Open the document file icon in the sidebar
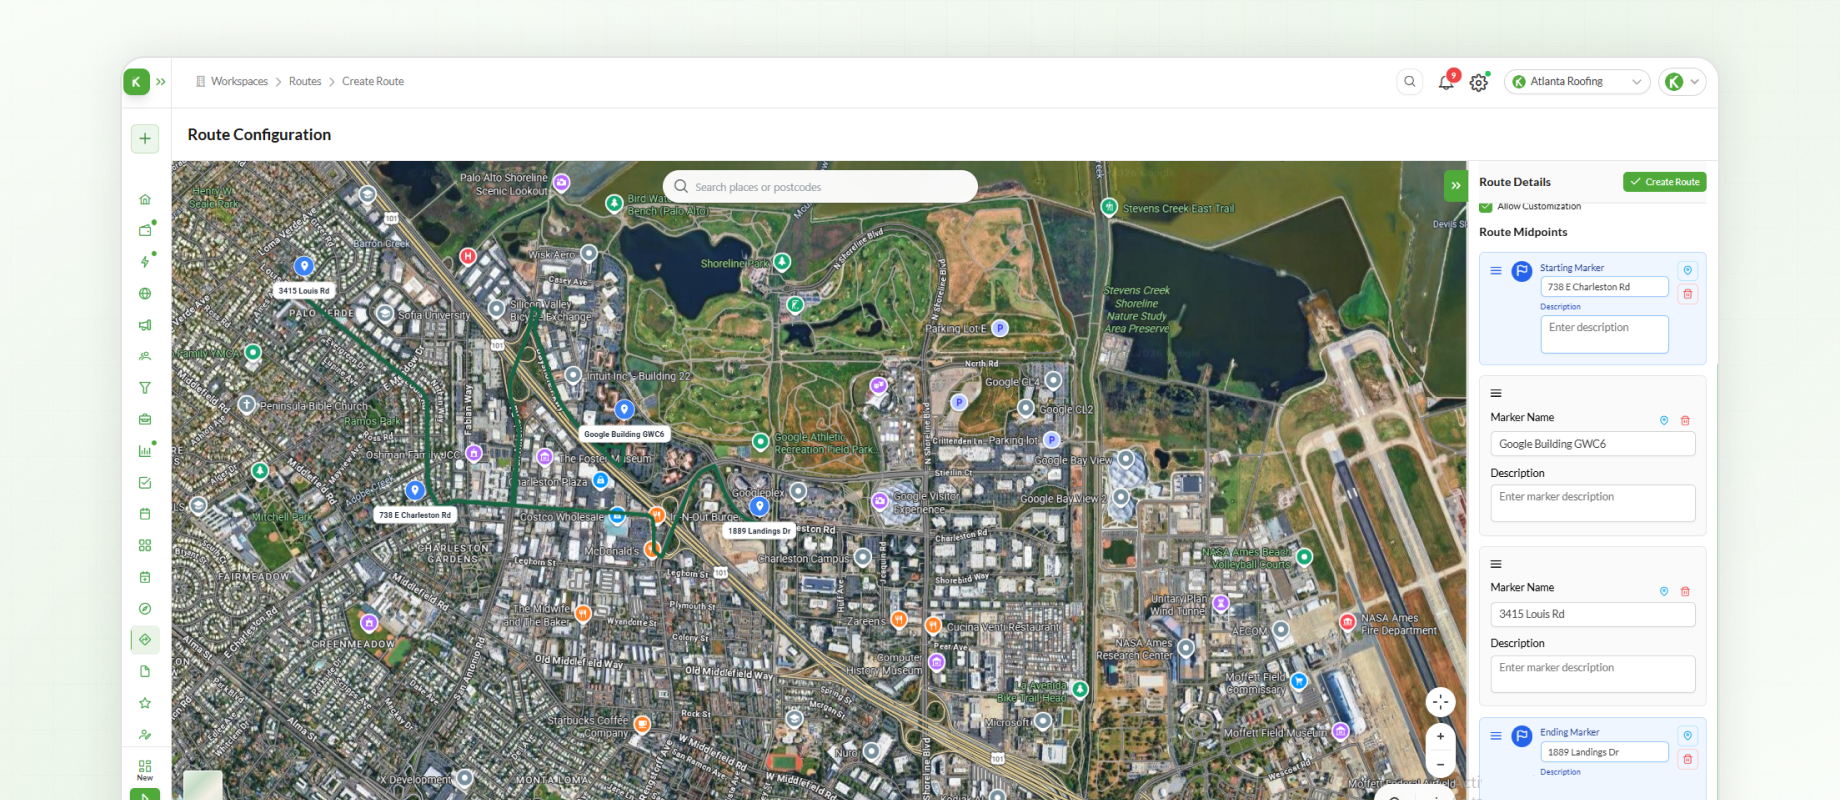This screenshot has height=800, width=1840. pos(145,671)
